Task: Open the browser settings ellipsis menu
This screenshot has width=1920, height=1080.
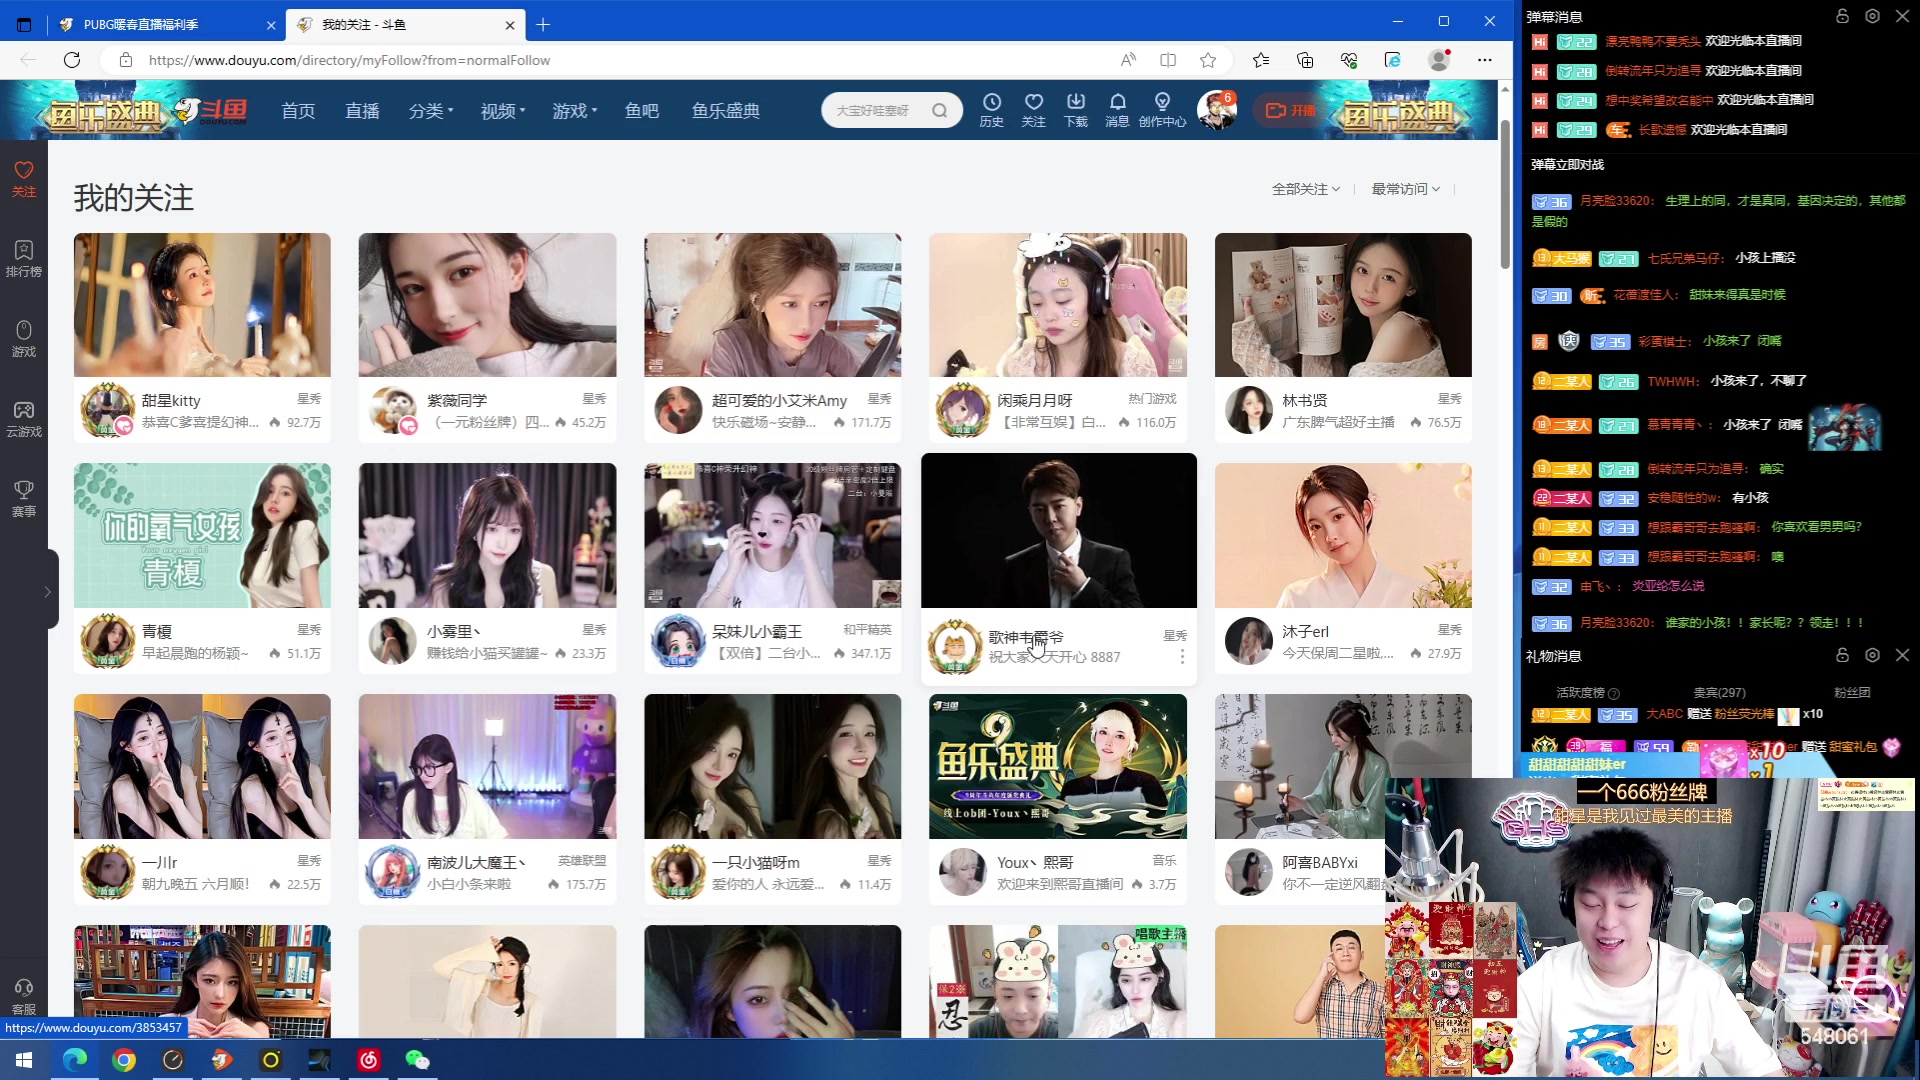Action: 1485,60
